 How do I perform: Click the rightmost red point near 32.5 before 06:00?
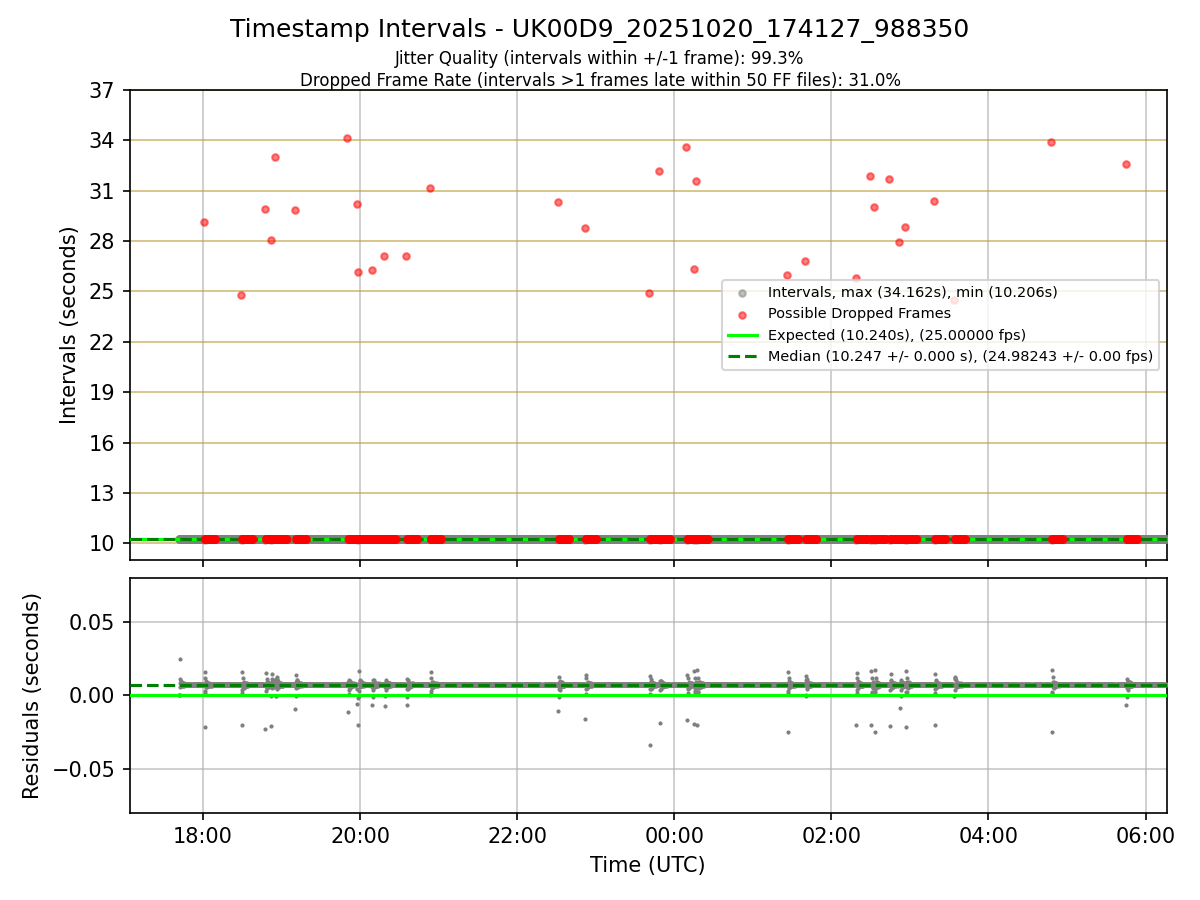pos(1126,164)
